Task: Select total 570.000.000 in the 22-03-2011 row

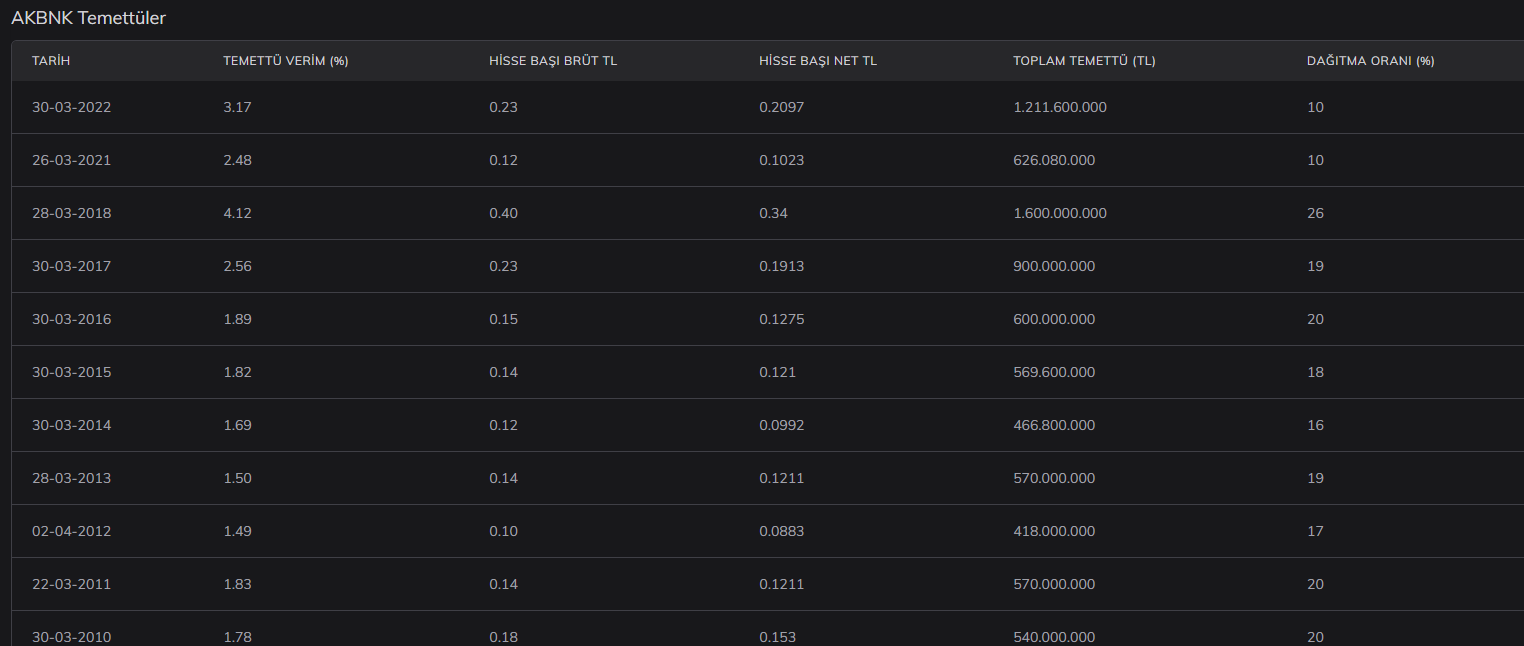Action: pyautogui.click(x=1054, y=584)
